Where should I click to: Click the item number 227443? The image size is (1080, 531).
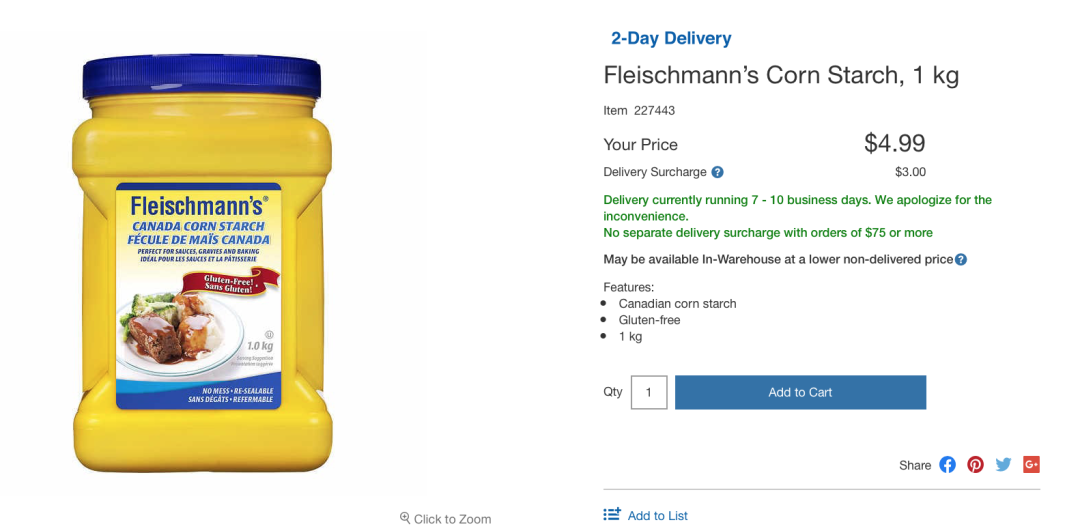pyautogui.click(x=654, y=110)
